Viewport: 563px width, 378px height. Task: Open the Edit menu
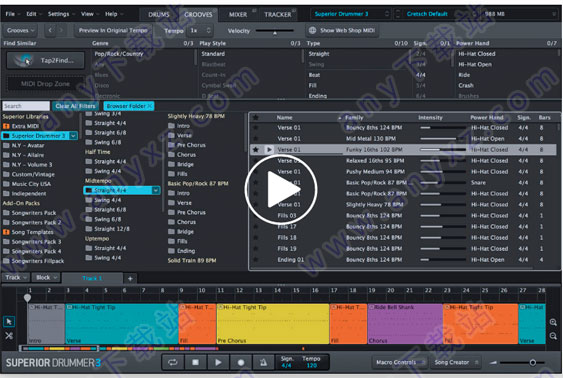click(33, 14)
